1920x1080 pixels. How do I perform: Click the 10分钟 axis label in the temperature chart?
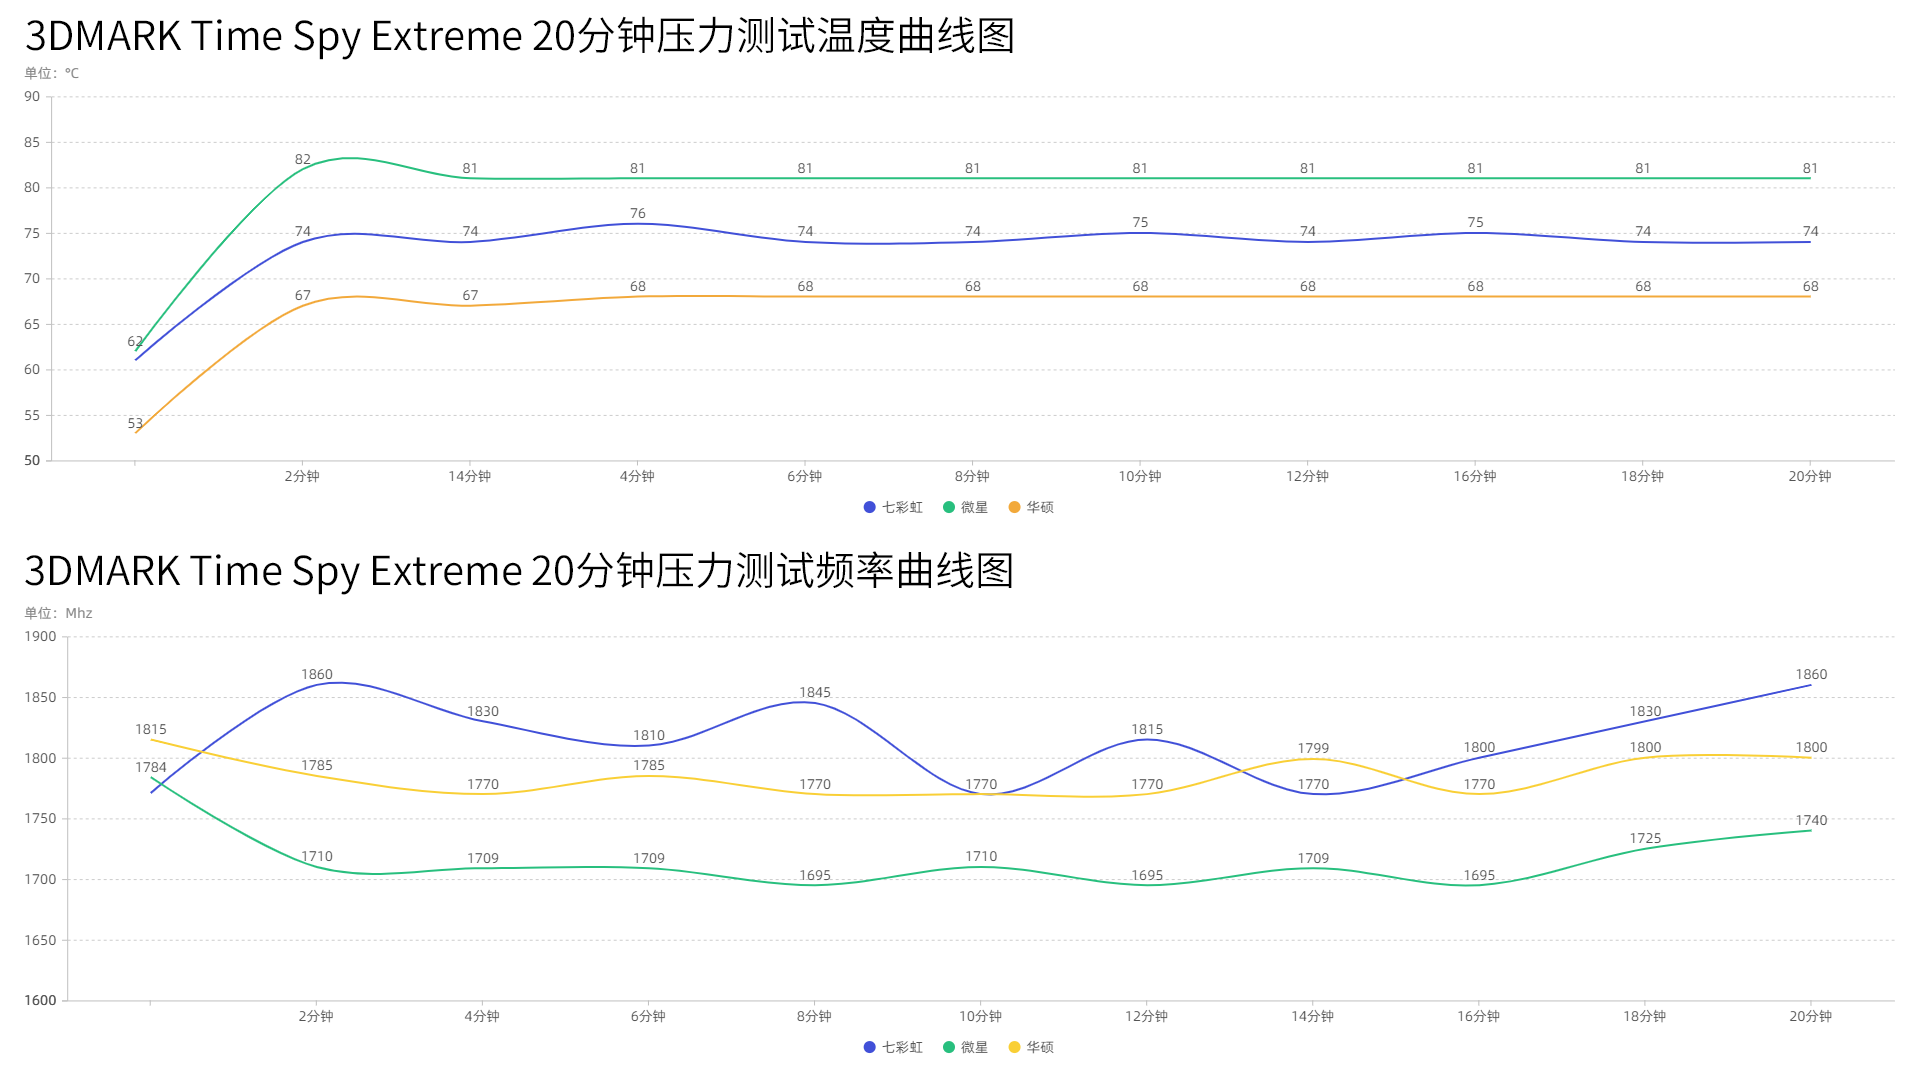(1139, 476)
